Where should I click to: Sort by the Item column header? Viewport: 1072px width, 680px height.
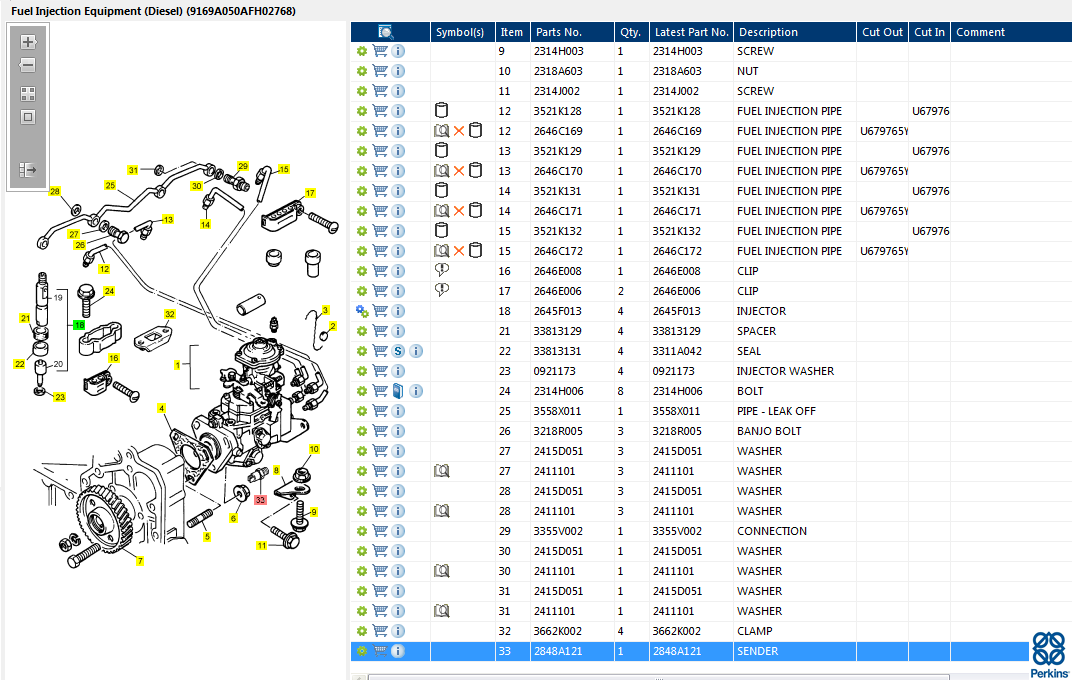511,32
